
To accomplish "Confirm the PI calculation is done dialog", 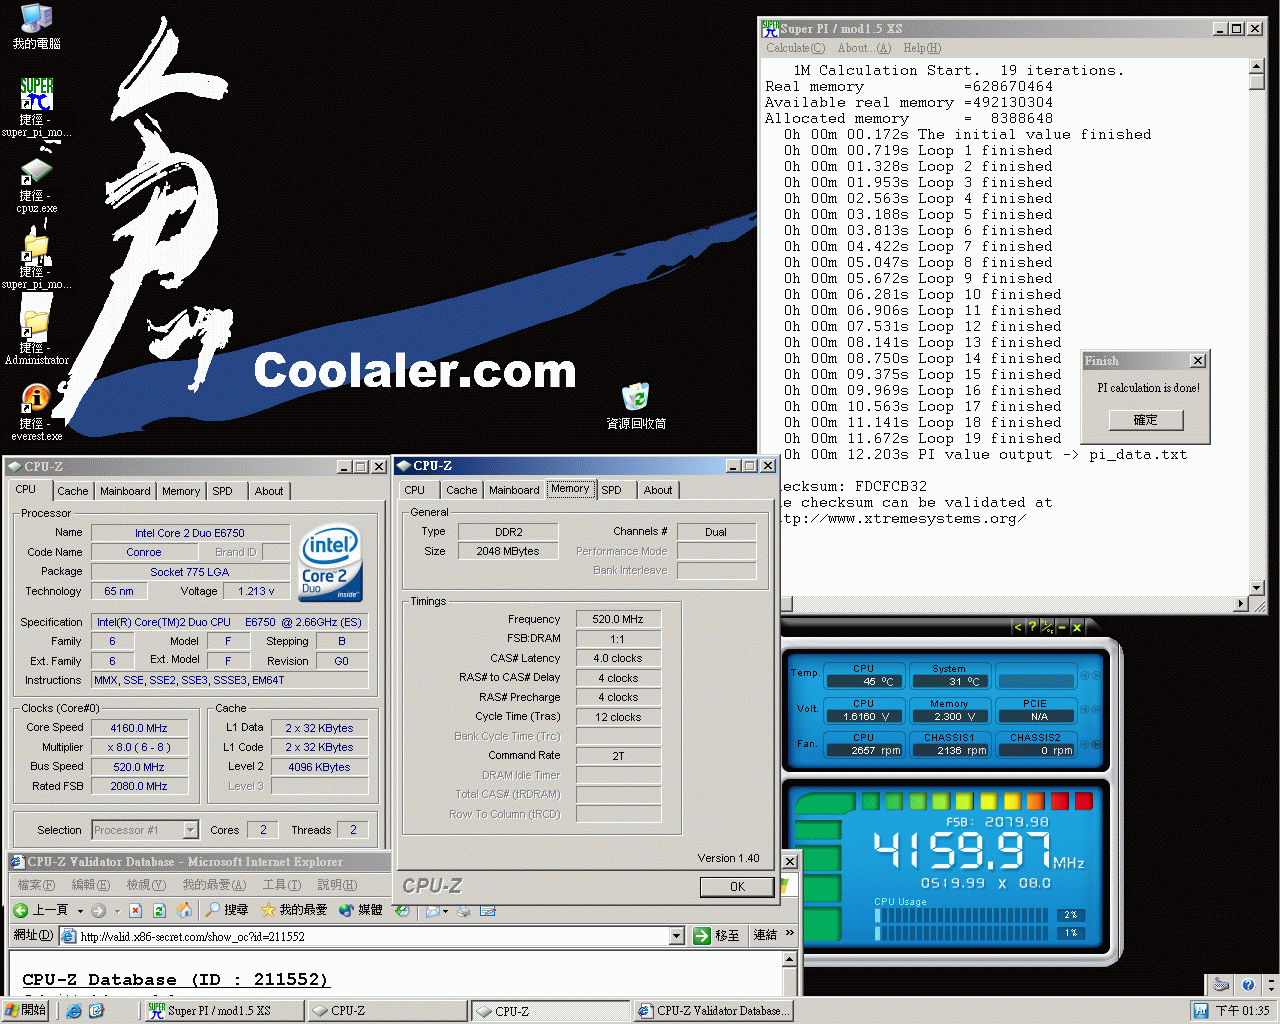I will tap(1145, 420).
